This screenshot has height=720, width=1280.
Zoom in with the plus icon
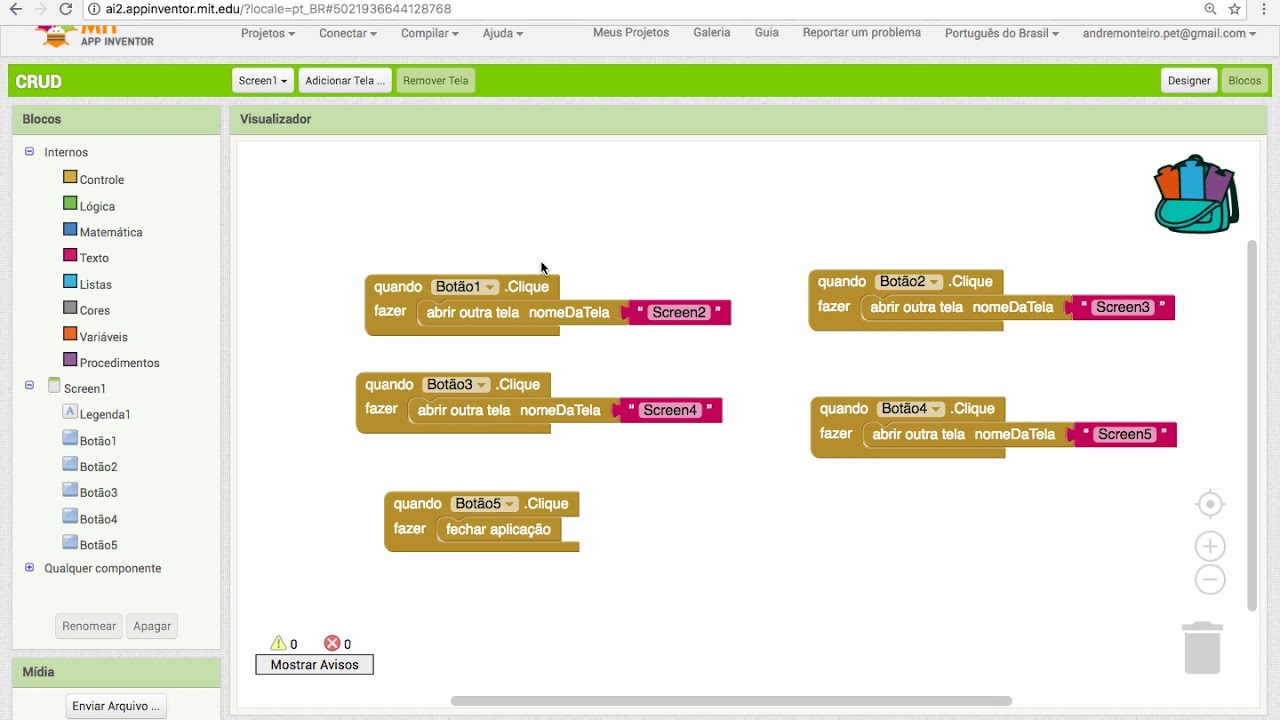(x=1210, y=546)
